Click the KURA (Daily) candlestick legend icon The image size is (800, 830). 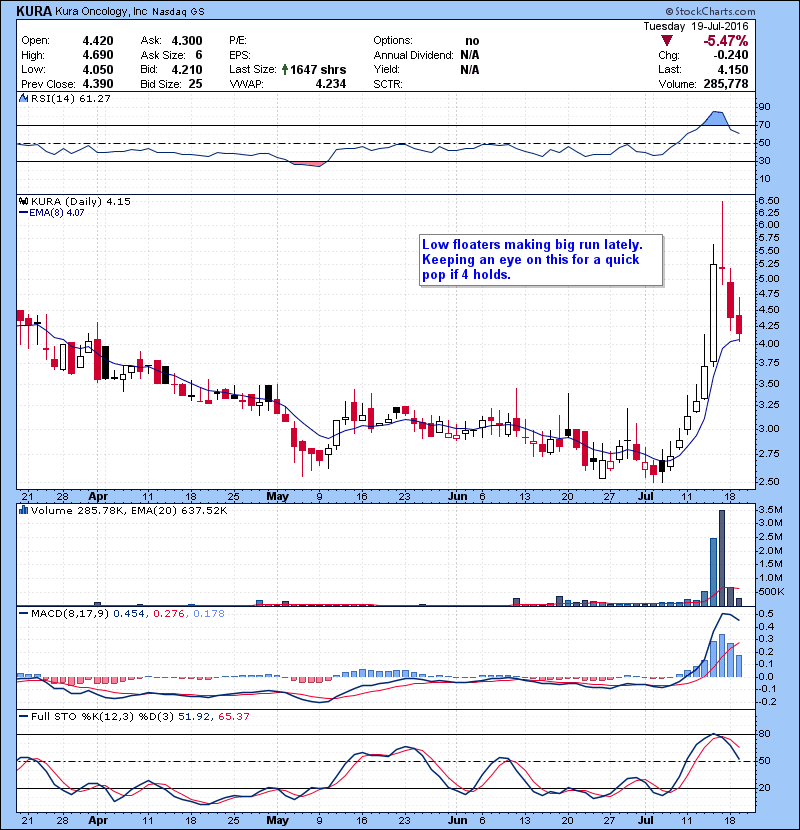(x=22, y=201)
